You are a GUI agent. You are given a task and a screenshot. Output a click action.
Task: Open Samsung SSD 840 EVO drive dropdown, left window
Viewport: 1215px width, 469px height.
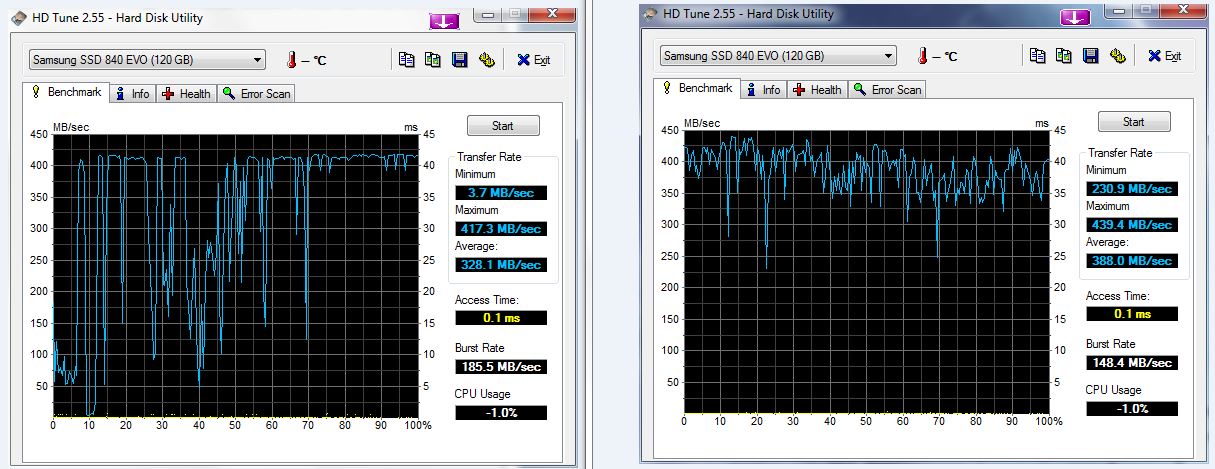pyautogui.click(x=147, y=60)
